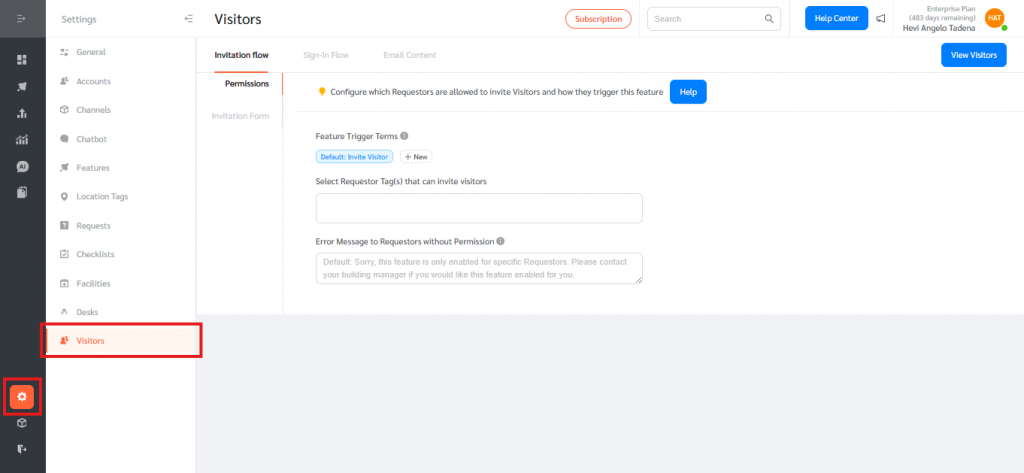1024x473 pixels.
Task: Click the View Visitors button
Action: (973, 55)
